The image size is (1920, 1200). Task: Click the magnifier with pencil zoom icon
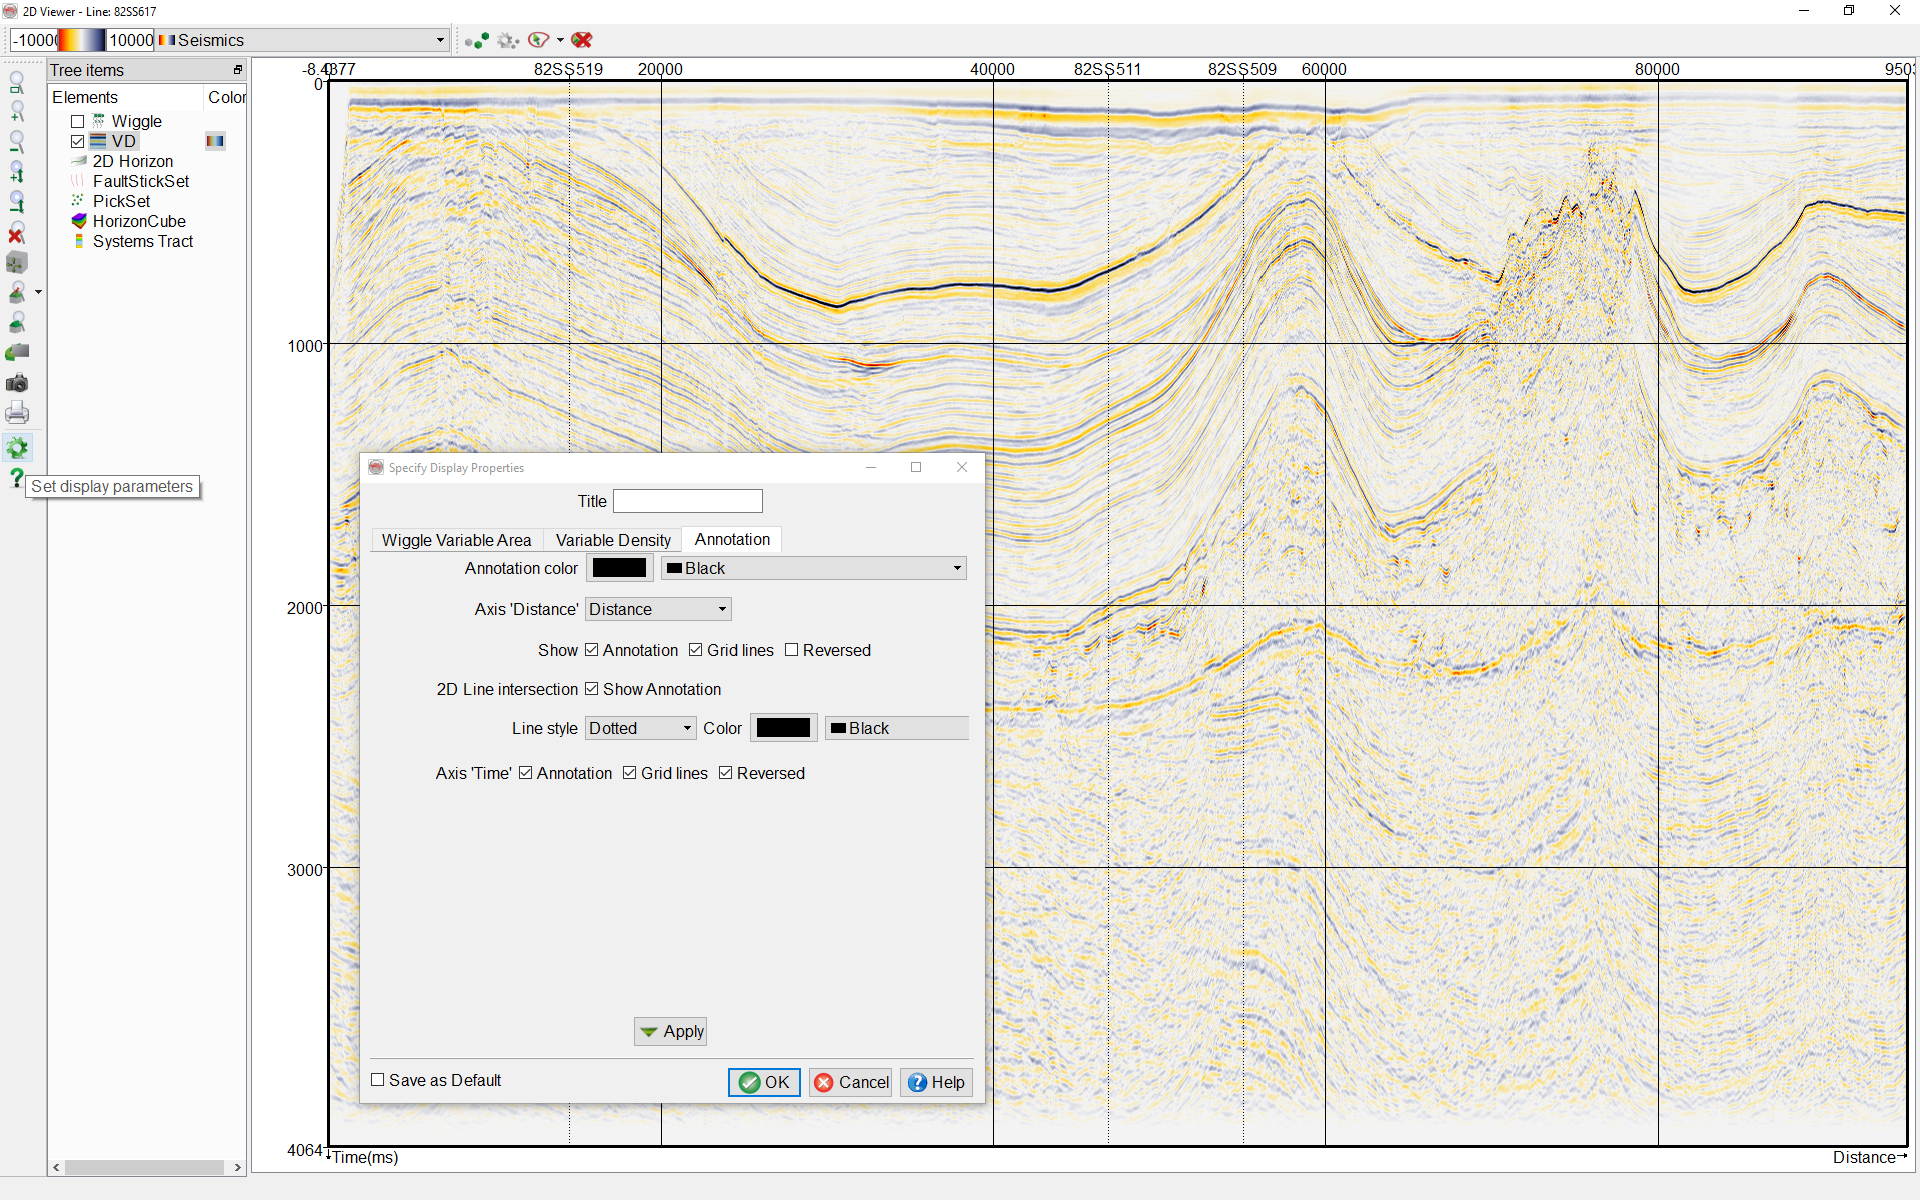tap(17, 292)
